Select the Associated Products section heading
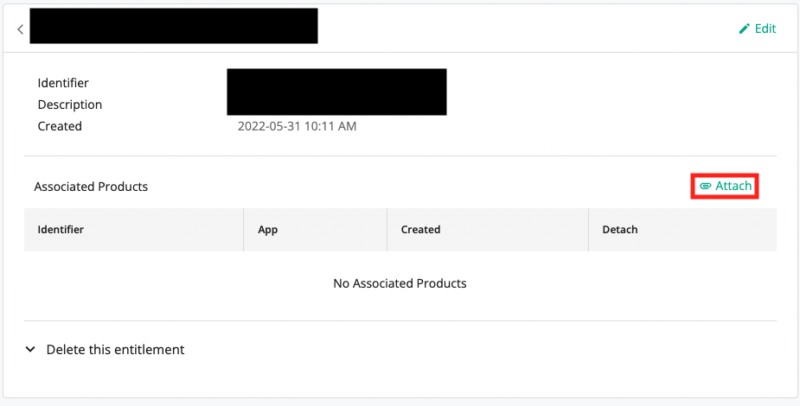This screenshot has width=800, height=406. pyautogui.click(x=91, y=186)
